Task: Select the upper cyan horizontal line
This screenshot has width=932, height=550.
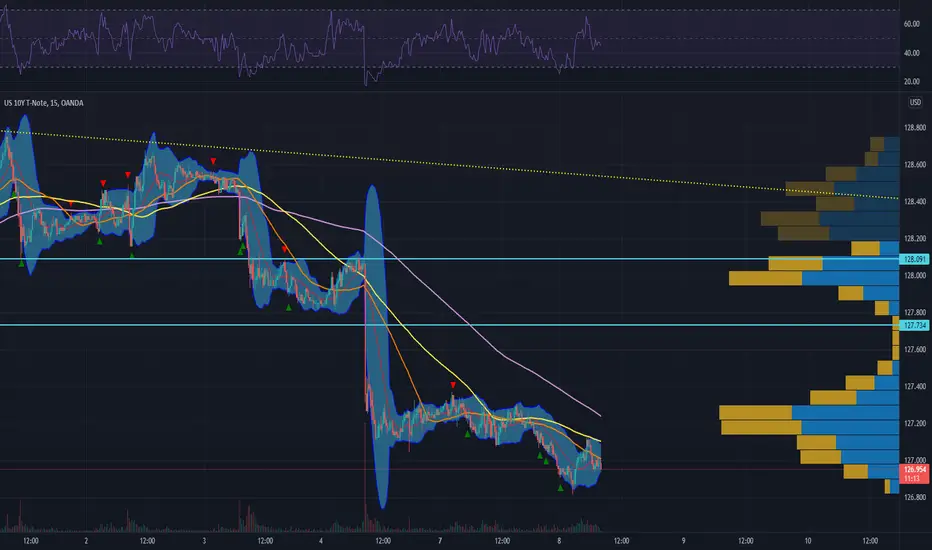Action: [449, 259]
